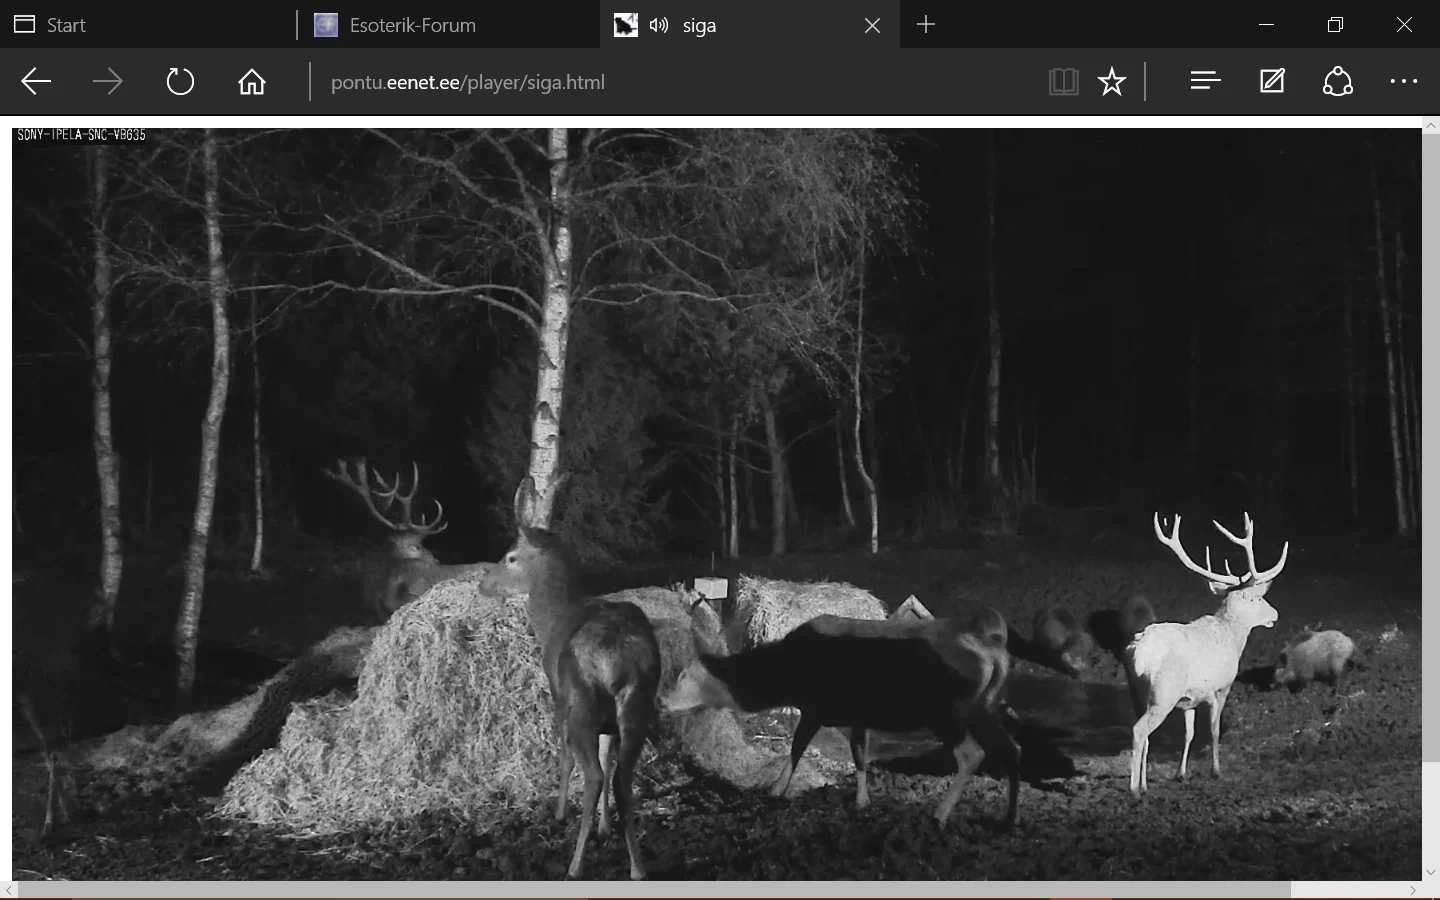
Task: Switch to the Esoterik-Forum tab
Action: coord(412,25)
